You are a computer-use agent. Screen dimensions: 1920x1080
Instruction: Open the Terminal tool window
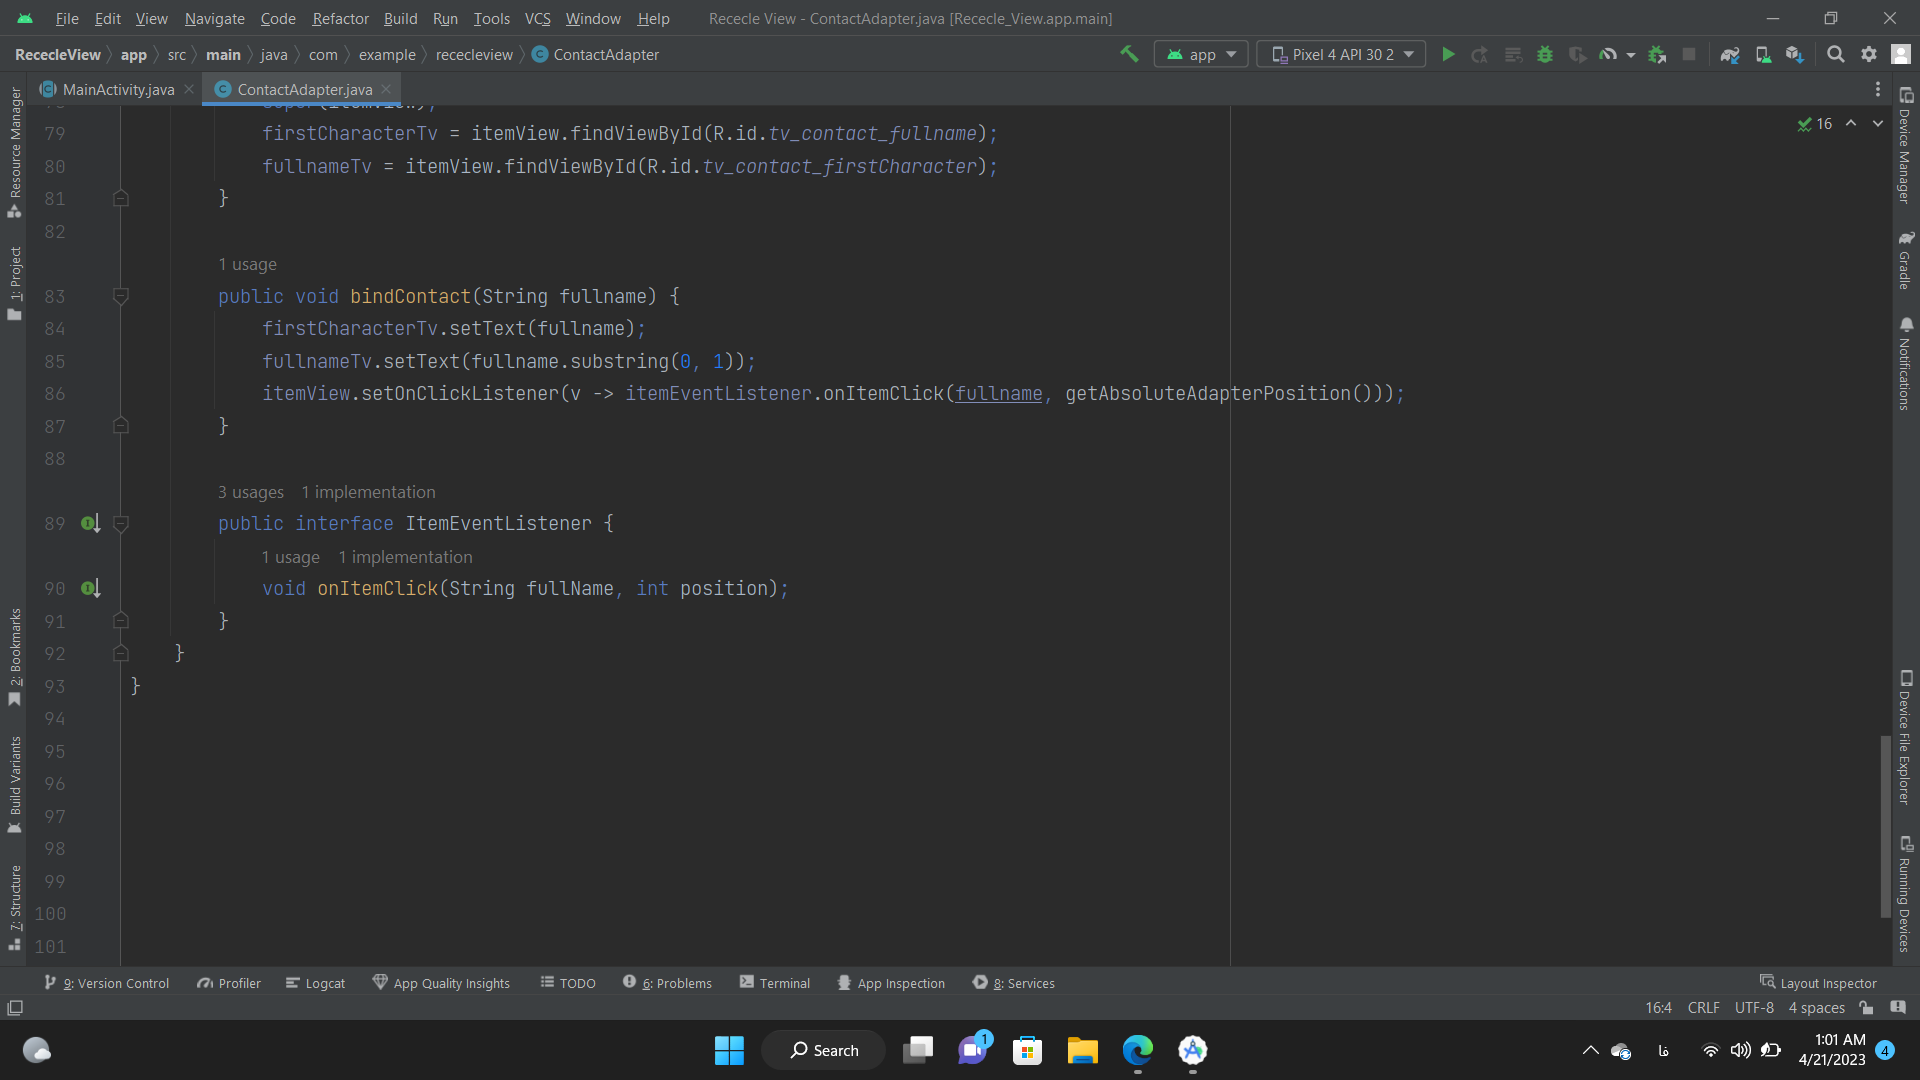[x=775, y=983]
